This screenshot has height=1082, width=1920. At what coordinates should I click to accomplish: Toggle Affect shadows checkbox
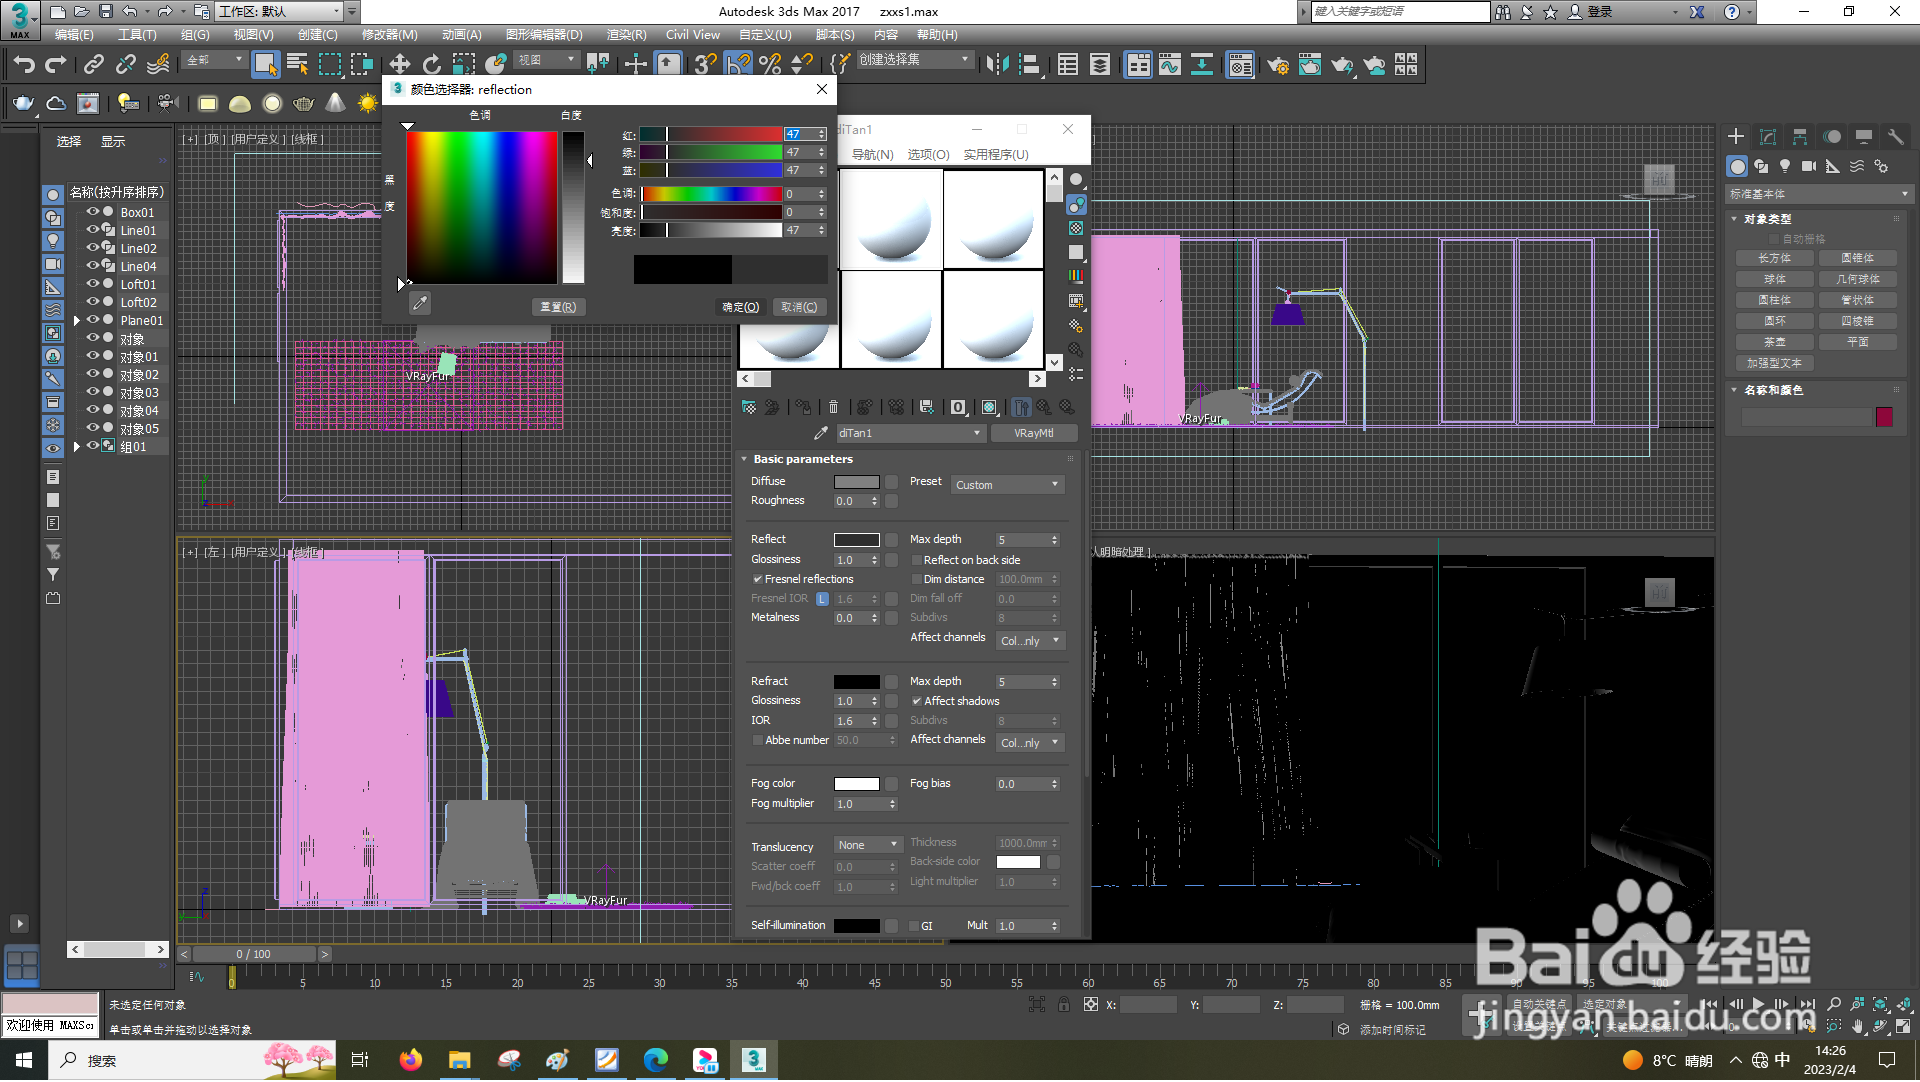(916, 701)
